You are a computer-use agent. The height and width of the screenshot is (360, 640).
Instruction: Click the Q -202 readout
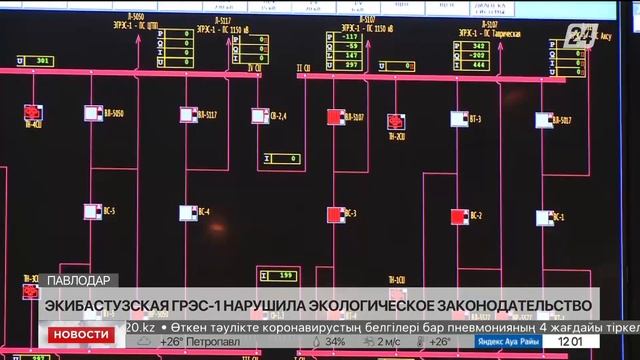[x=471, y=56]
